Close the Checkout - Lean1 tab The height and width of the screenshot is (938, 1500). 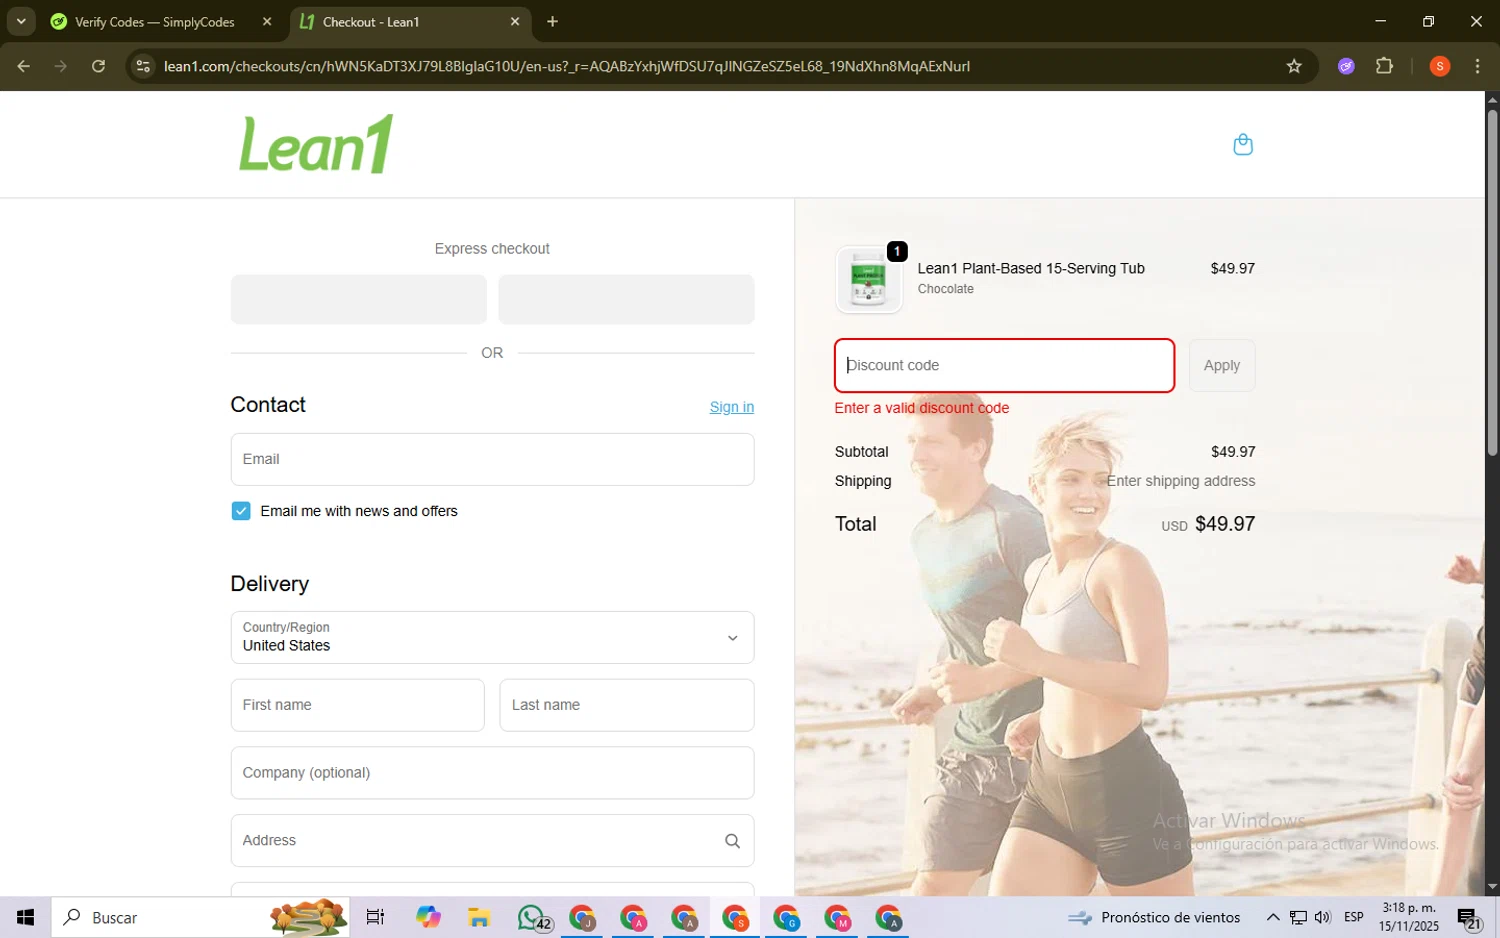(x=515, y=21)
